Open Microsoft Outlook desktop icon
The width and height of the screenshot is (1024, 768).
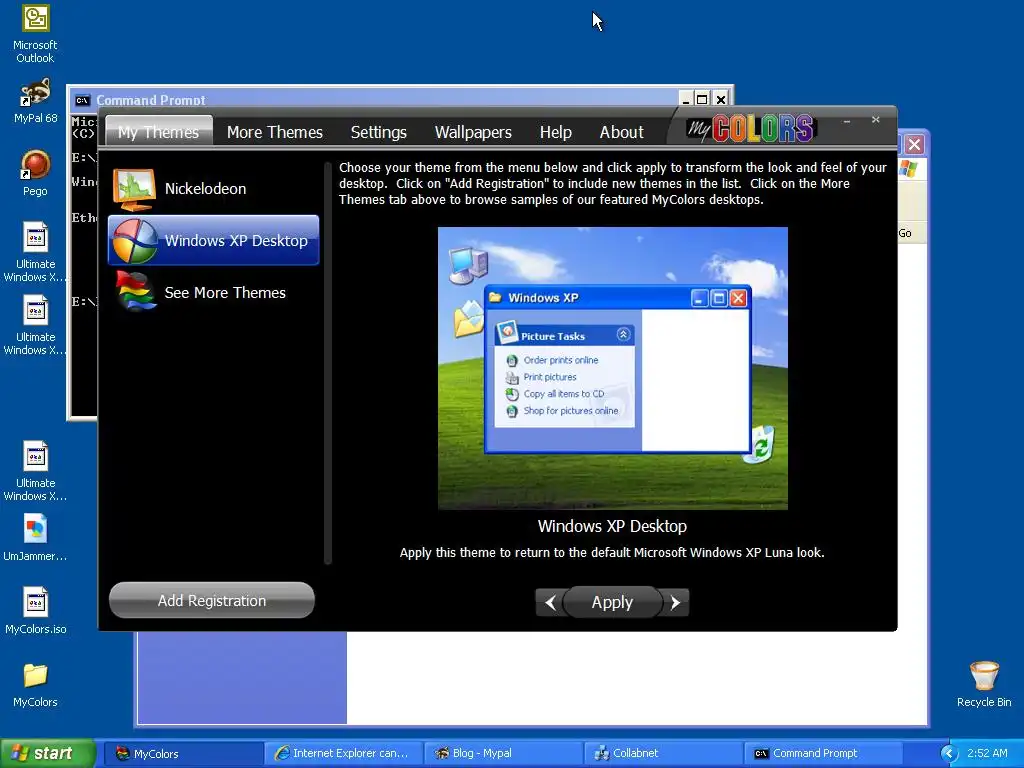(x=35, y=34)
